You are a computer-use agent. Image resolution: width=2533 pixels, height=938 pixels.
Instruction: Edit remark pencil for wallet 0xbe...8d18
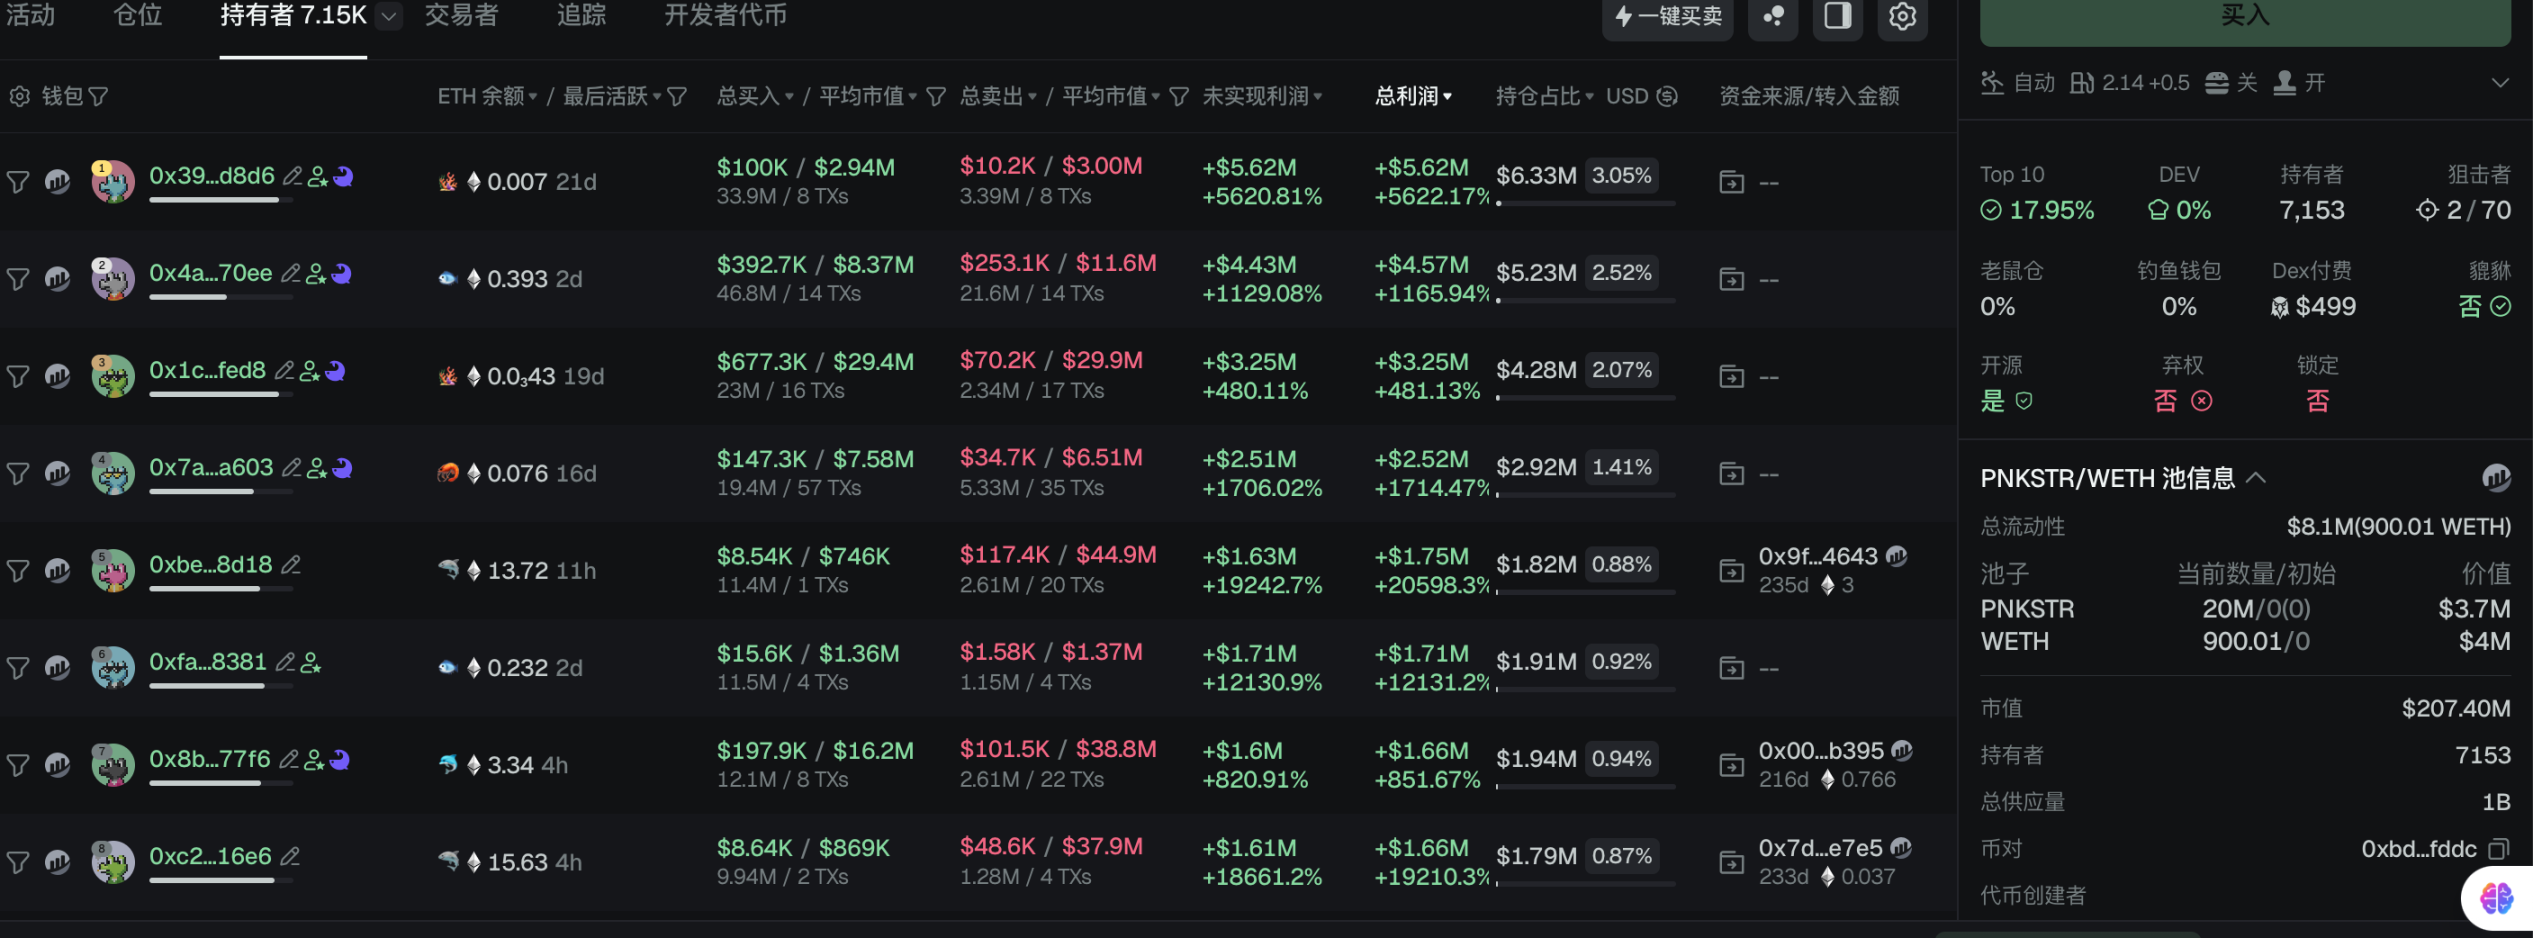[x=291, y=565]
